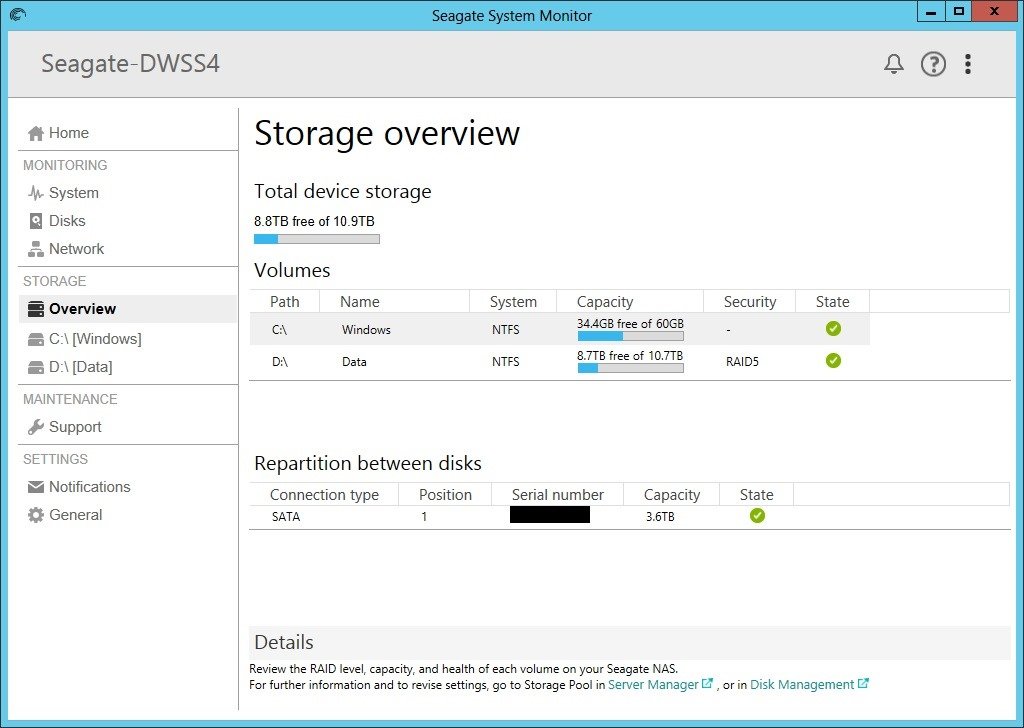Click the Position column header
This screenshot has width=1024, height=728.
[x=445, y=495]
